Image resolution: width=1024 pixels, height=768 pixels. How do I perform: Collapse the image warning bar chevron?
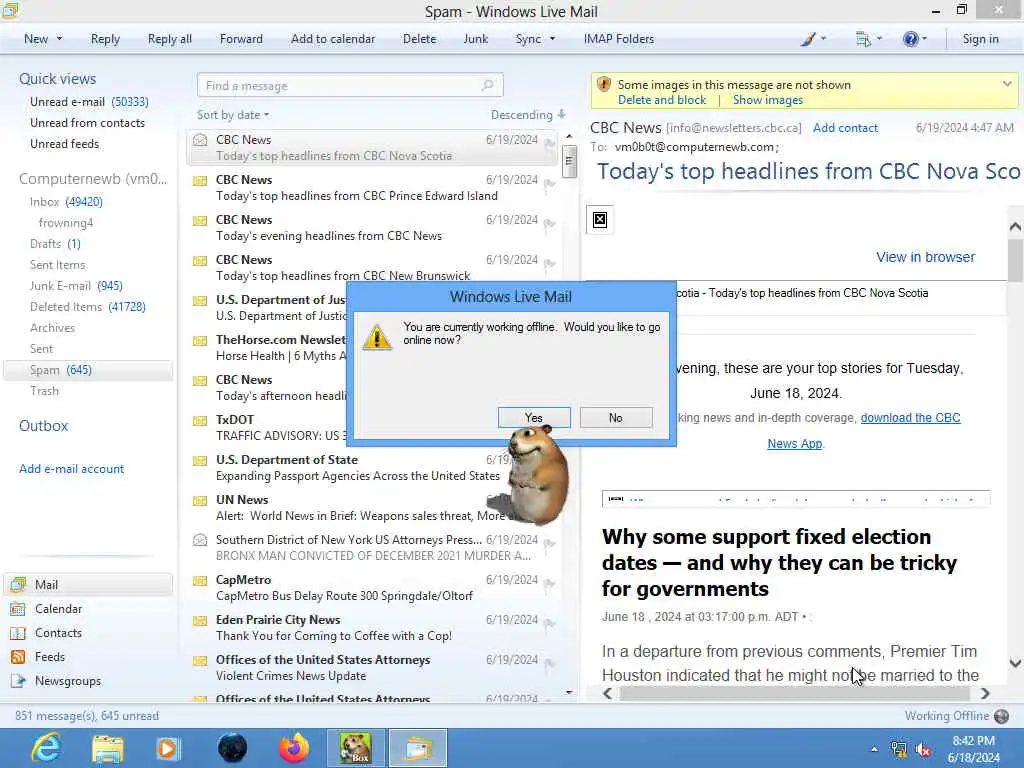point(1006,84)
